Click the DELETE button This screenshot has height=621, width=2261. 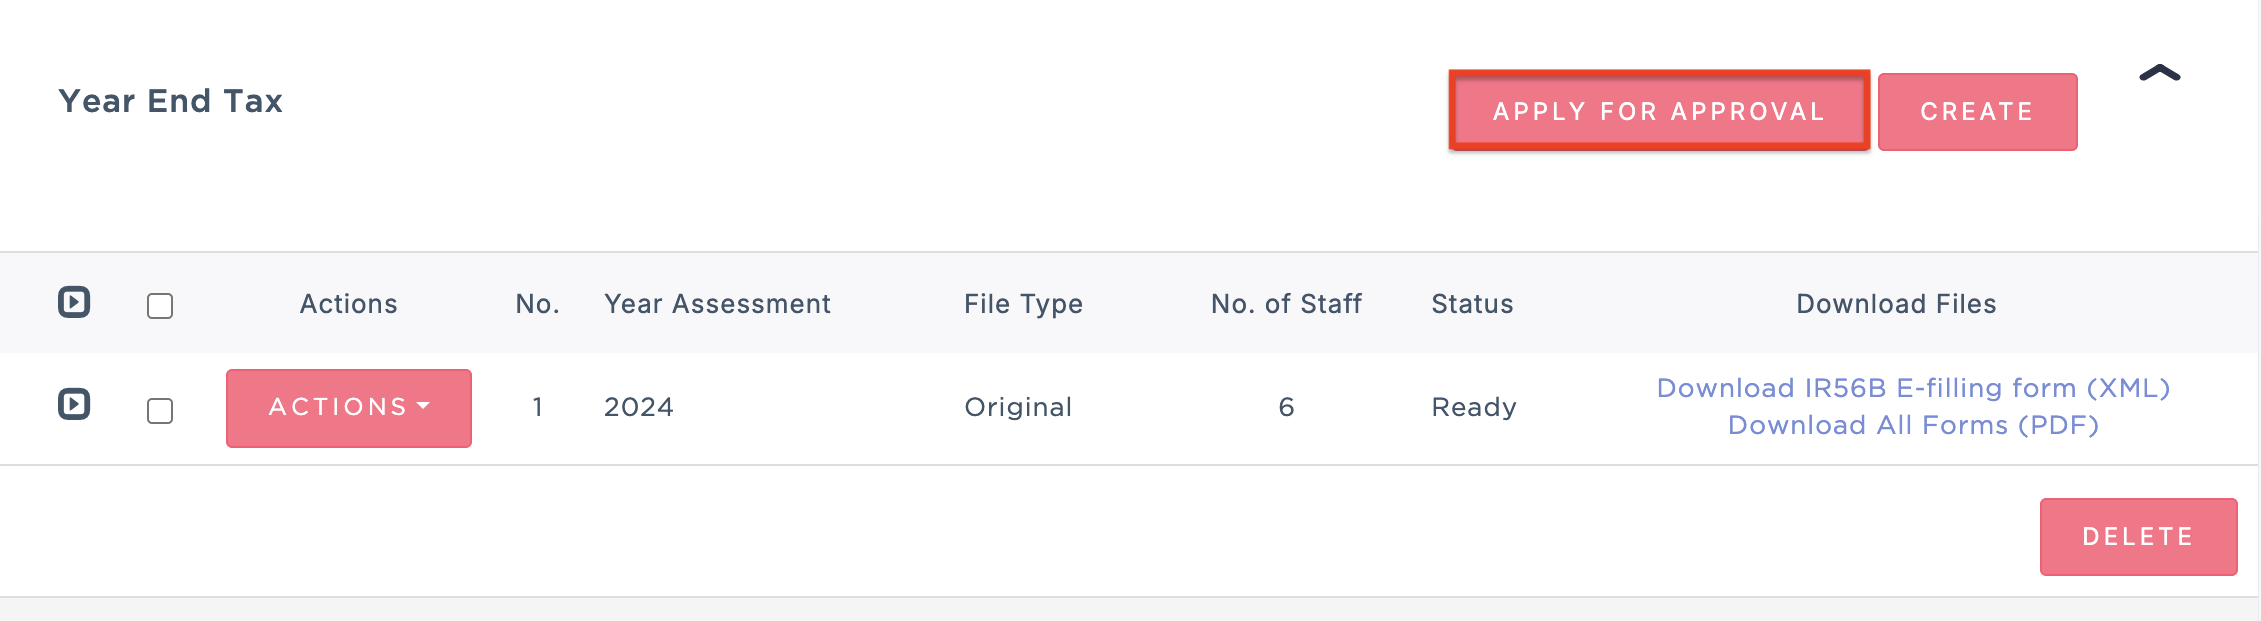tap(2138, 537)
